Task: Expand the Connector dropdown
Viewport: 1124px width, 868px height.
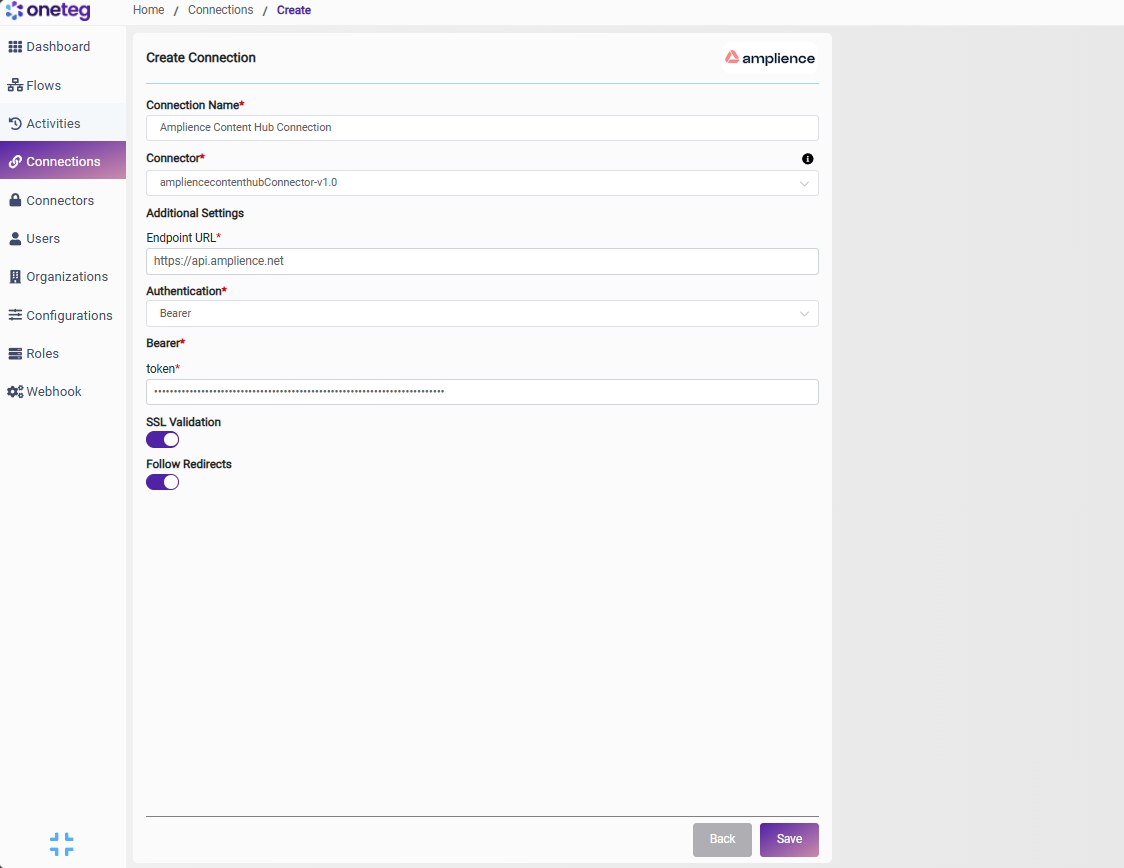Action: coord(482,183)
